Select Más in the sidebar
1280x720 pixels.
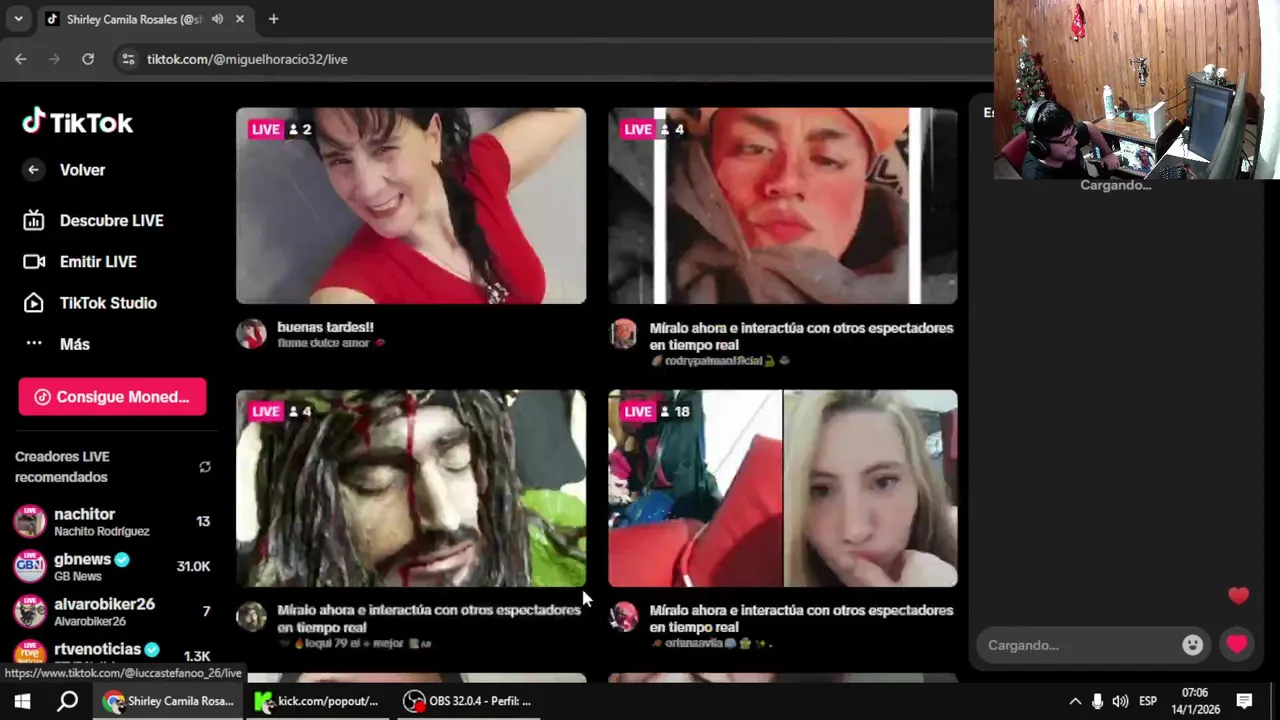click(74, 344)
